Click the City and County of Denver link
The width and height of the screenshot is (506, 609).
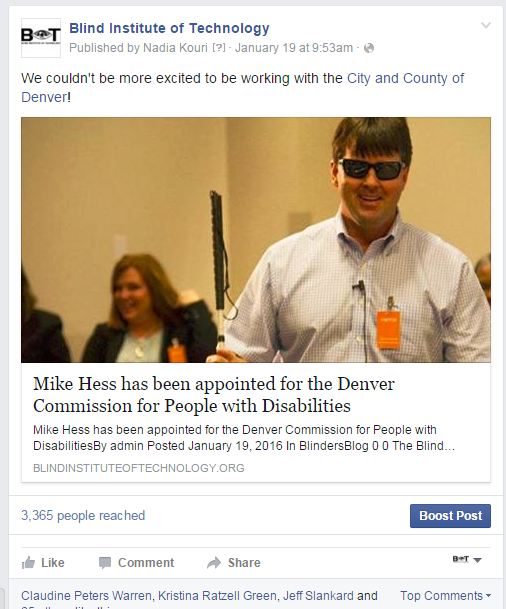[x=243, y=87]
